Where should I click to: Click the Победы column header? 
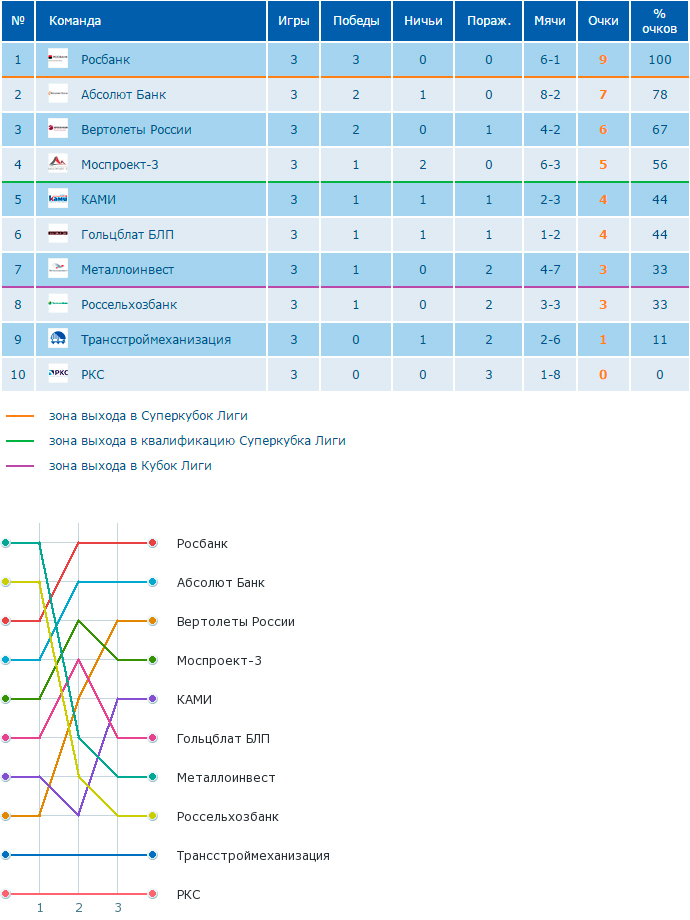[x=356, y=21]
